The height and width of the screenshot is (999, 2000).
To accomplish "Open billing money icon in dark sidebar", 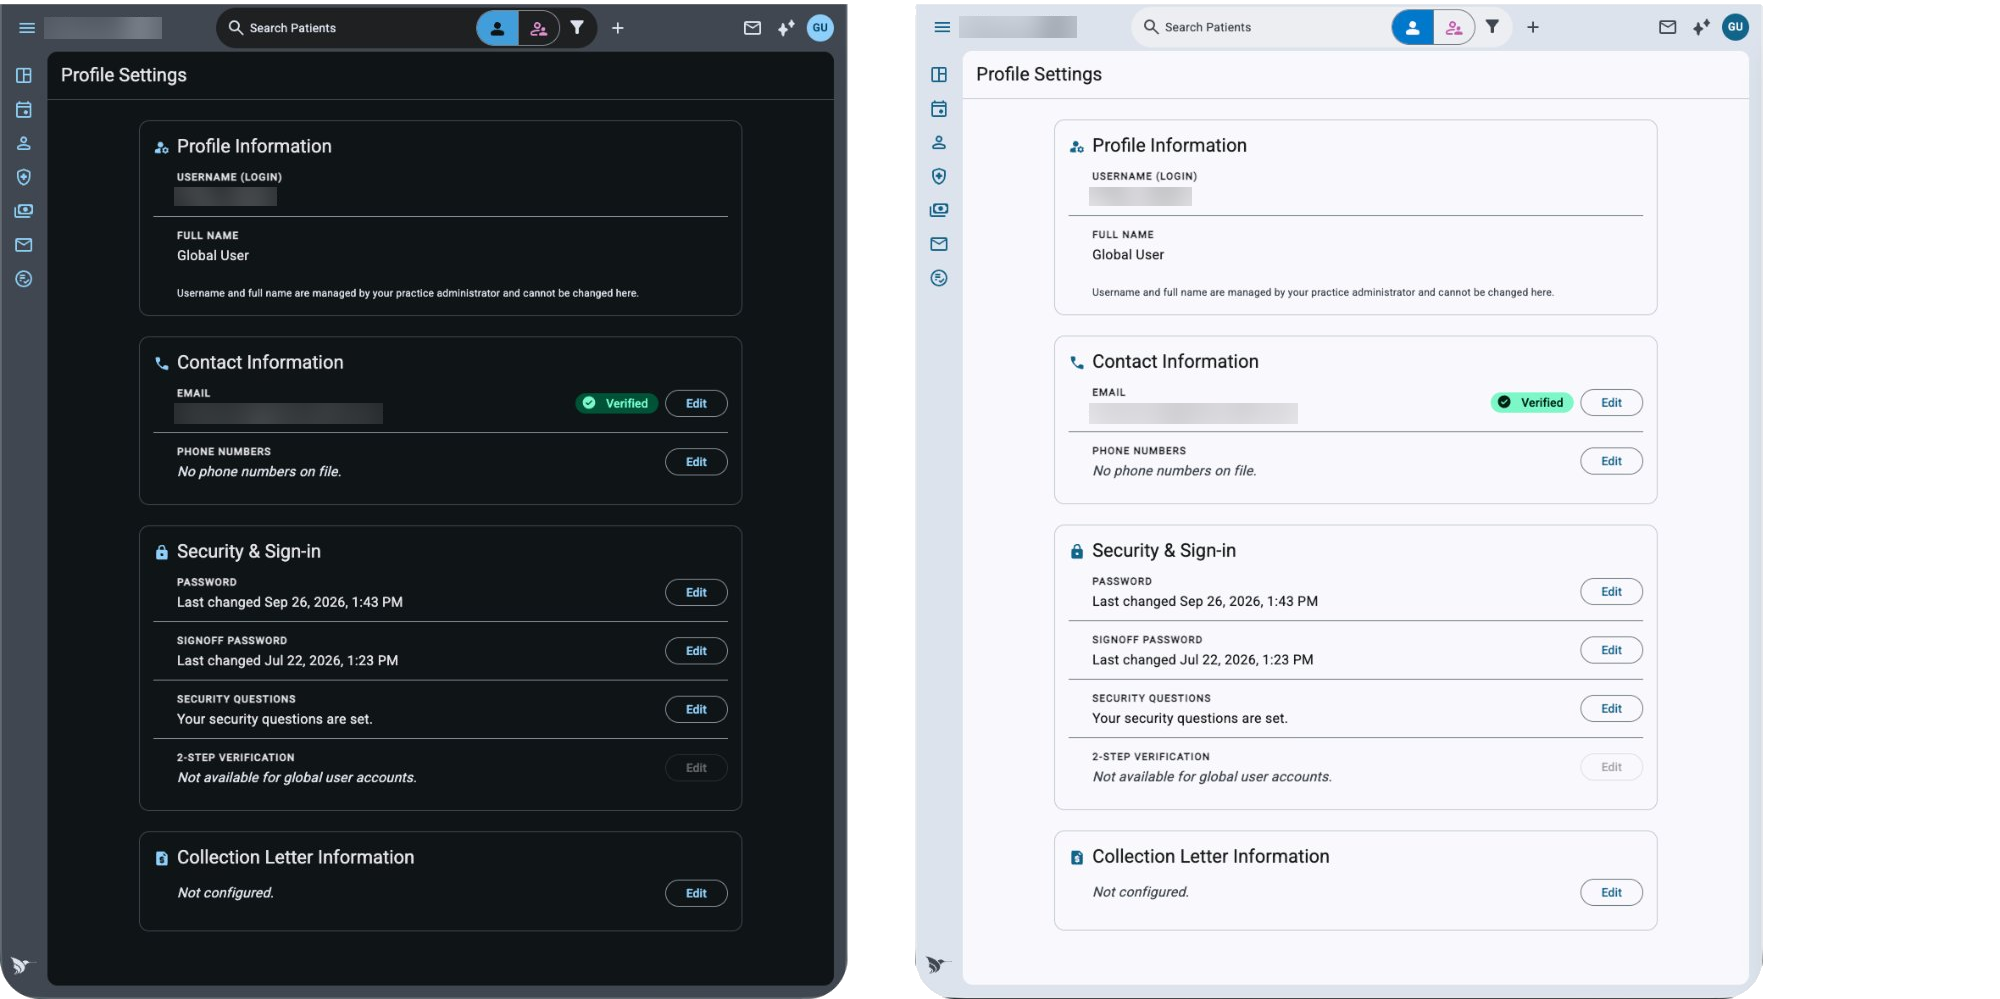I will [x=24, y=211].
